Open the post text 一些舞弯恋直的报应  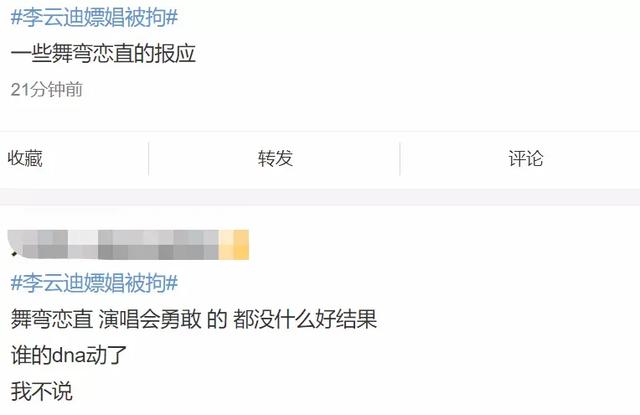103,54
